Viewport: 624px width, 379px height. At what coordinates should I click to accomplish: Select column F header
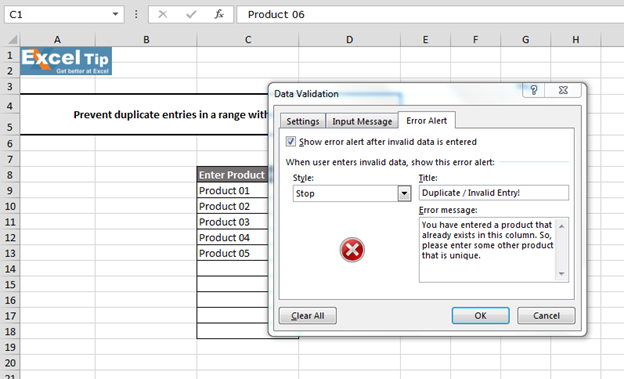click(475, 39)
